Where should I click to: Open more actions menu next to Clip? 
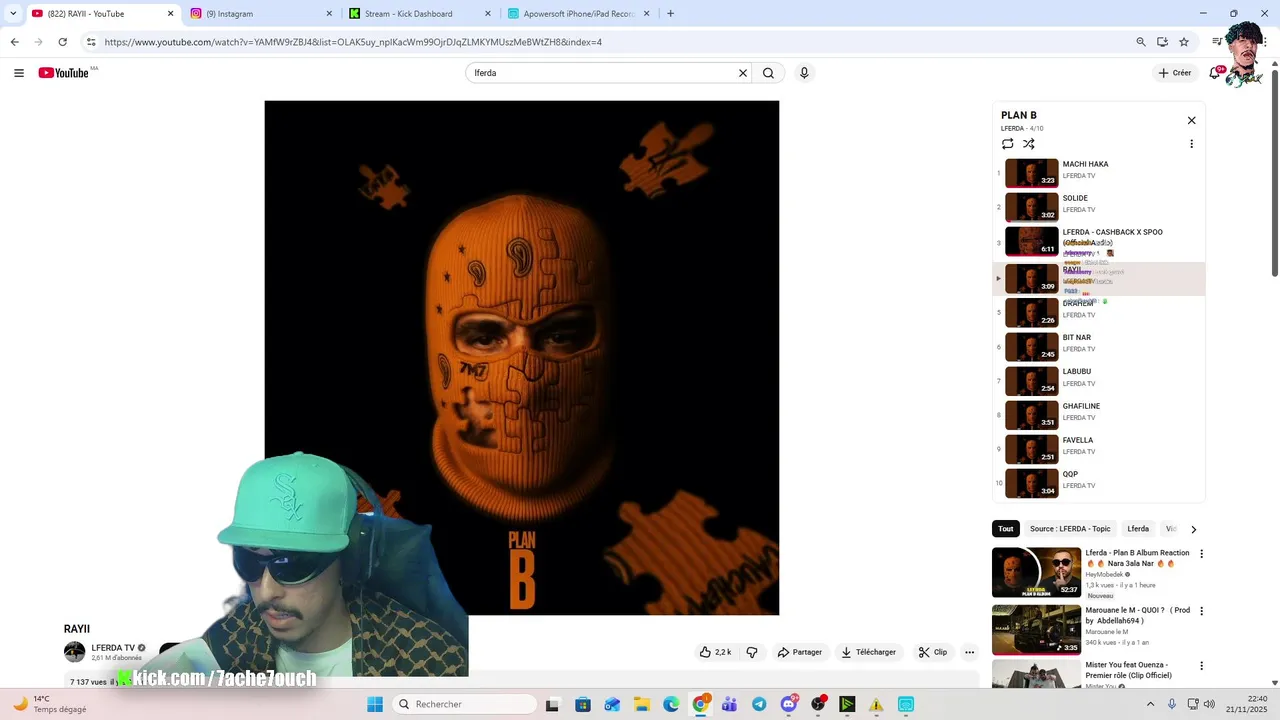coord(969,652)
